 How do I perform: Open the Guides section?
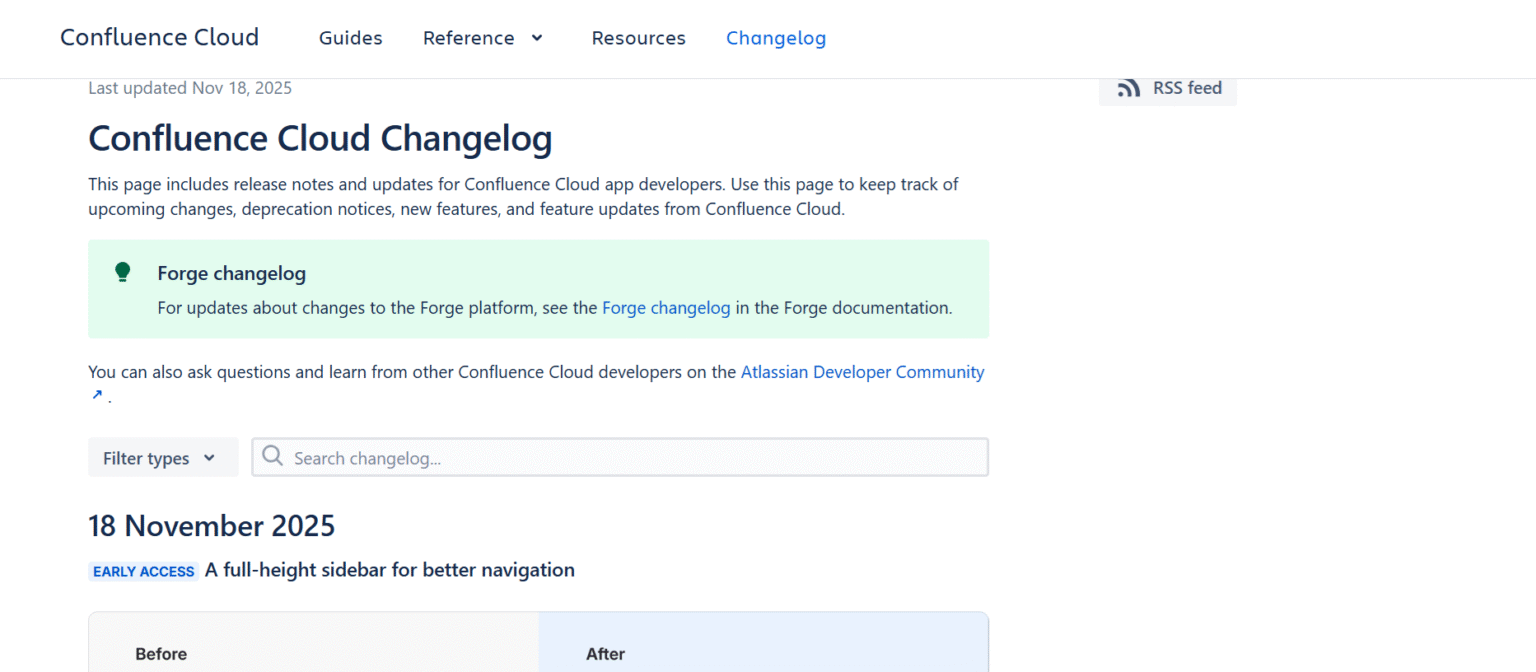(x=350, y=38)
